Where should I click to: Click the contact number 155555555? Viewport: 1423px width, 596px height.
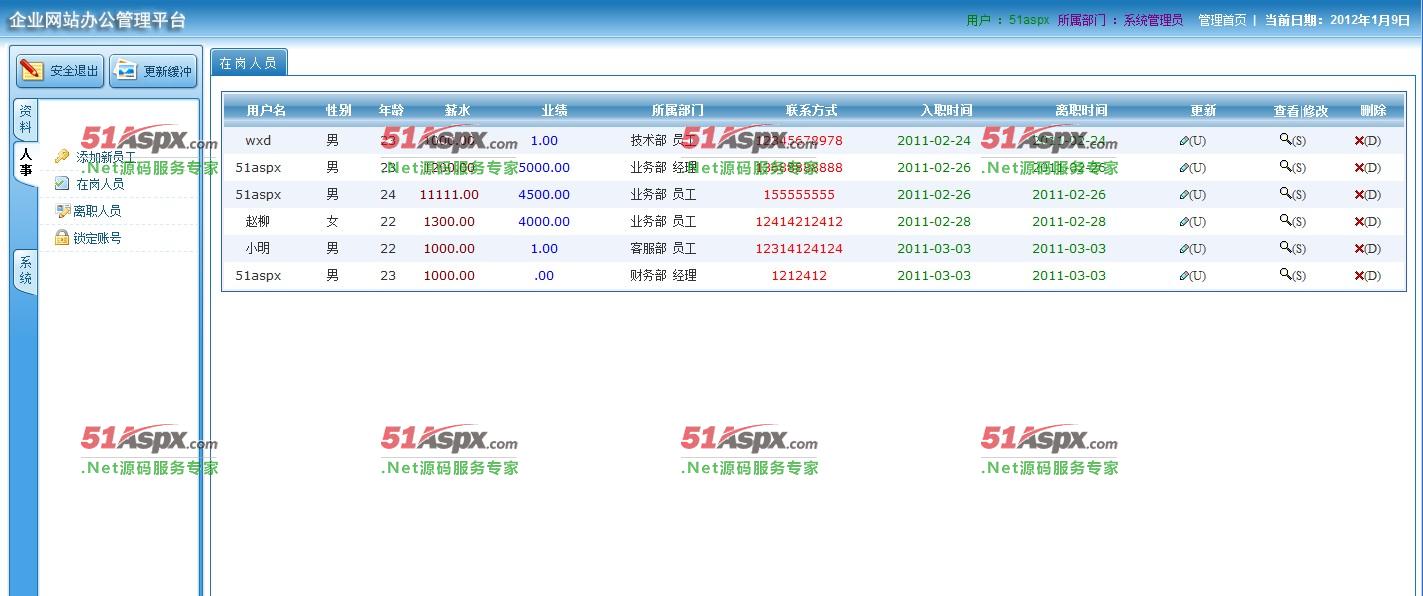pyautogui.click(x=799, y=195)
